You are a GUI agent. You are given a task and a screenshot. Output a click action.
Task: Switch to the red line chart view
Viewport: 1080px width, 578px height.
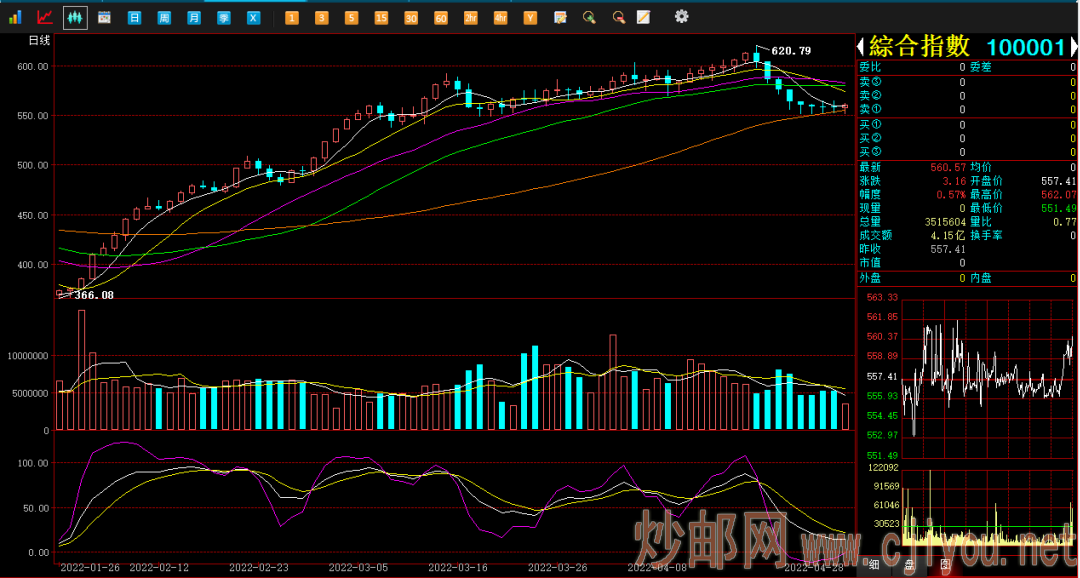45,17
